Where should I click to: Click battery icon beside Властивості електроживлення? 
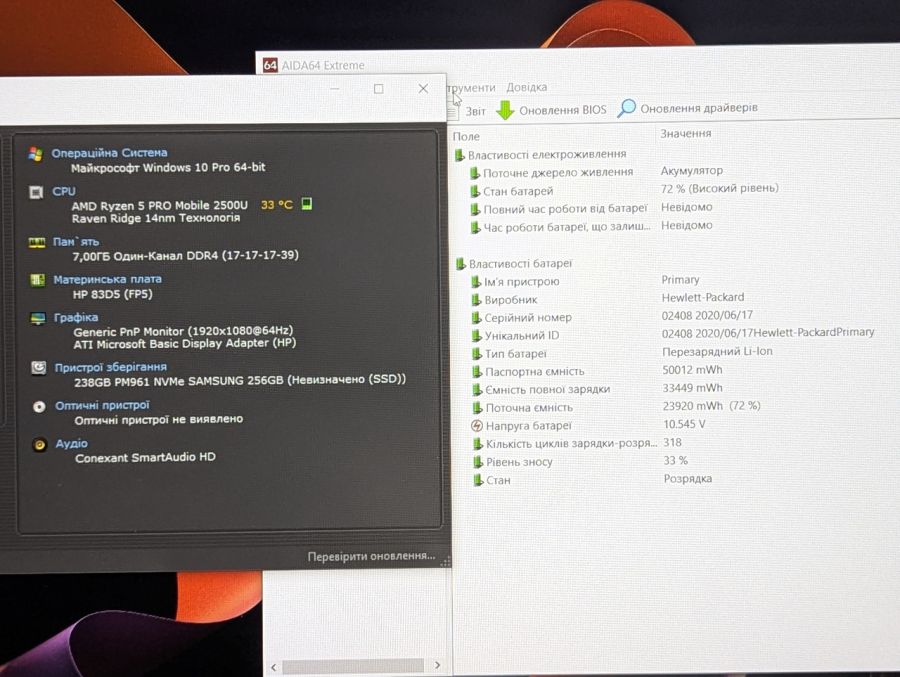(459, 155)
